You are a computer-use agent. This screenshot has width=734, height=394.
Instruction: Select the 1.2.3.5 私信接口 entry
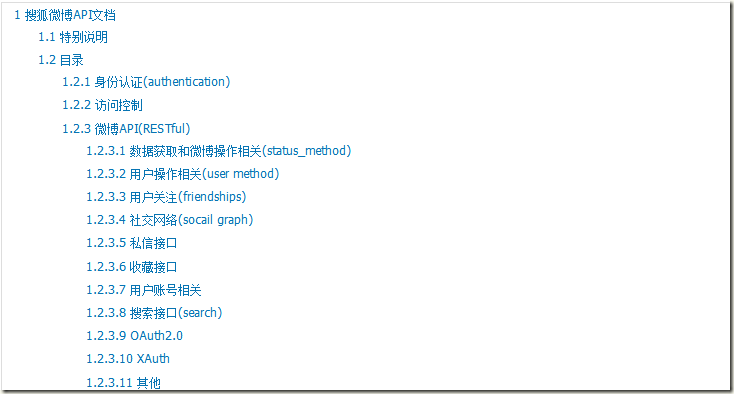click(x=132, y=243)
